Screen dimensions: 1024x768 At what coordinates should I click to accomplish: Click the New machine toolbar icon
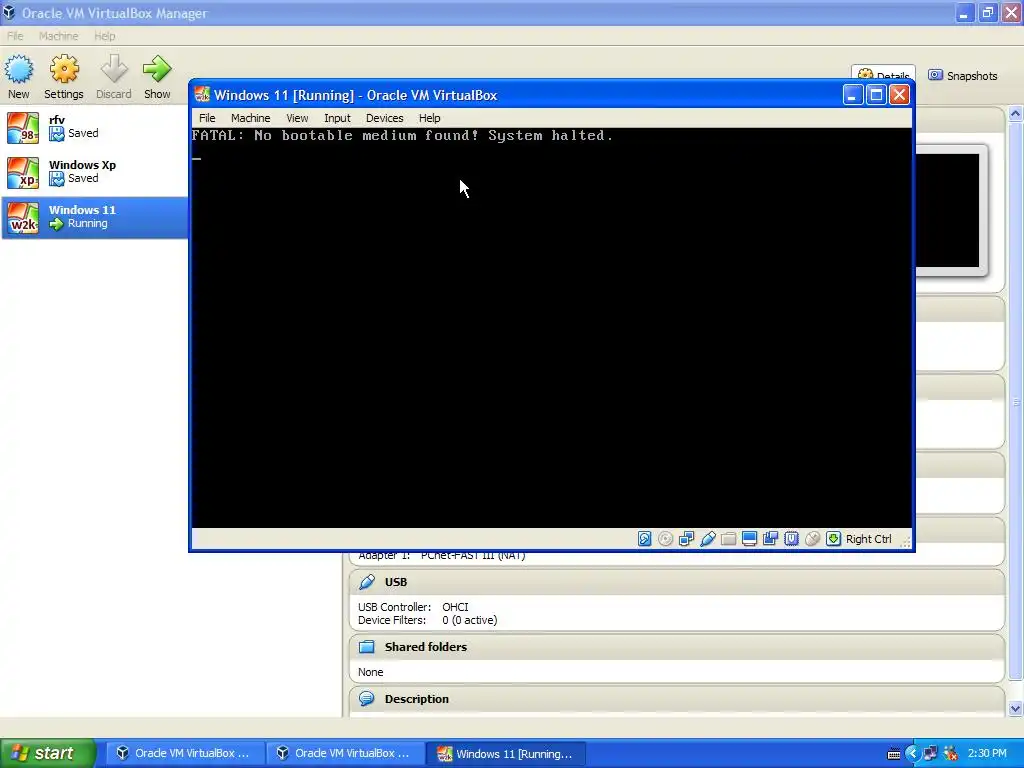click(x=19, y=70)
